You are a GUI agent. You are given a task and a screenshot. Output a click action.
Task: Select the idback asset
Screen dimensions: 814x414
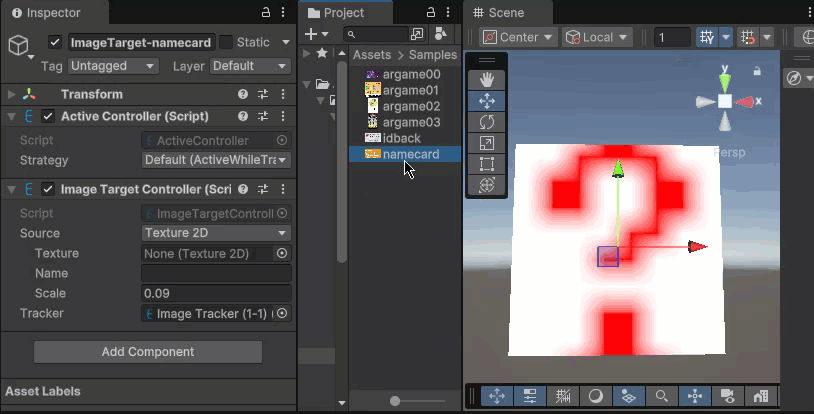pyautogui.click(x=405, y=138)
